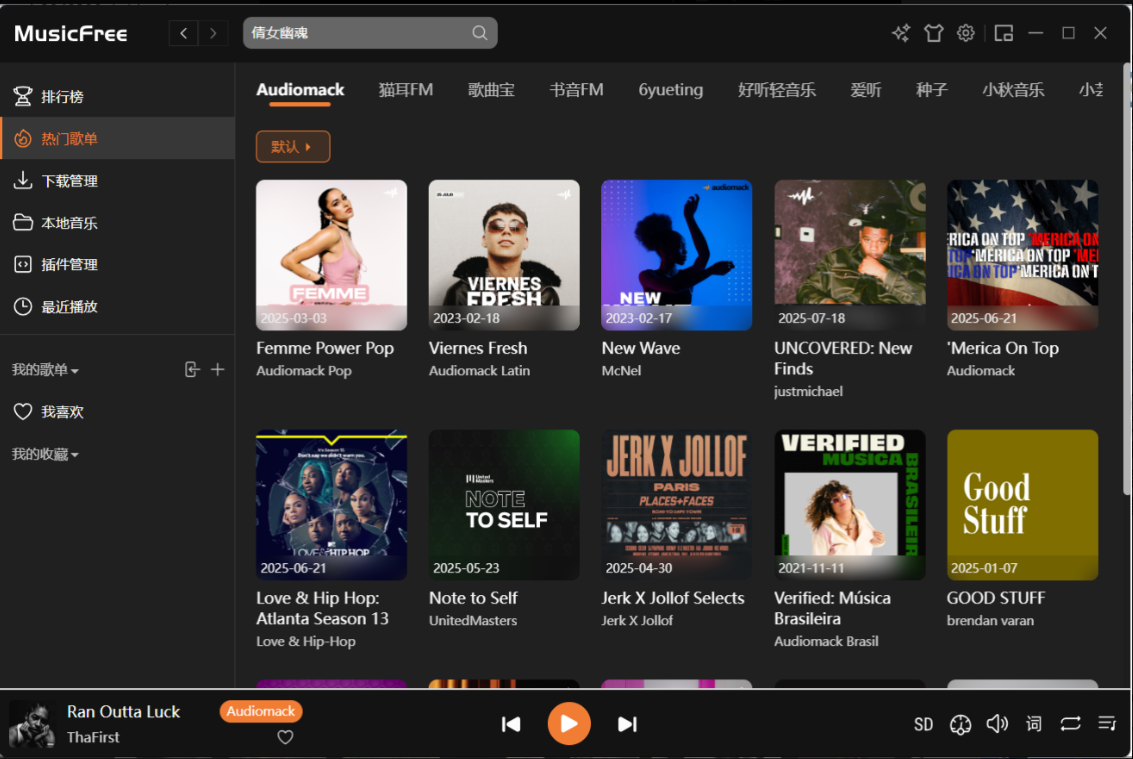Screen dimensions: 1133x759
Task: Open 插件管理 plugin manager
Action: (117, 265)
